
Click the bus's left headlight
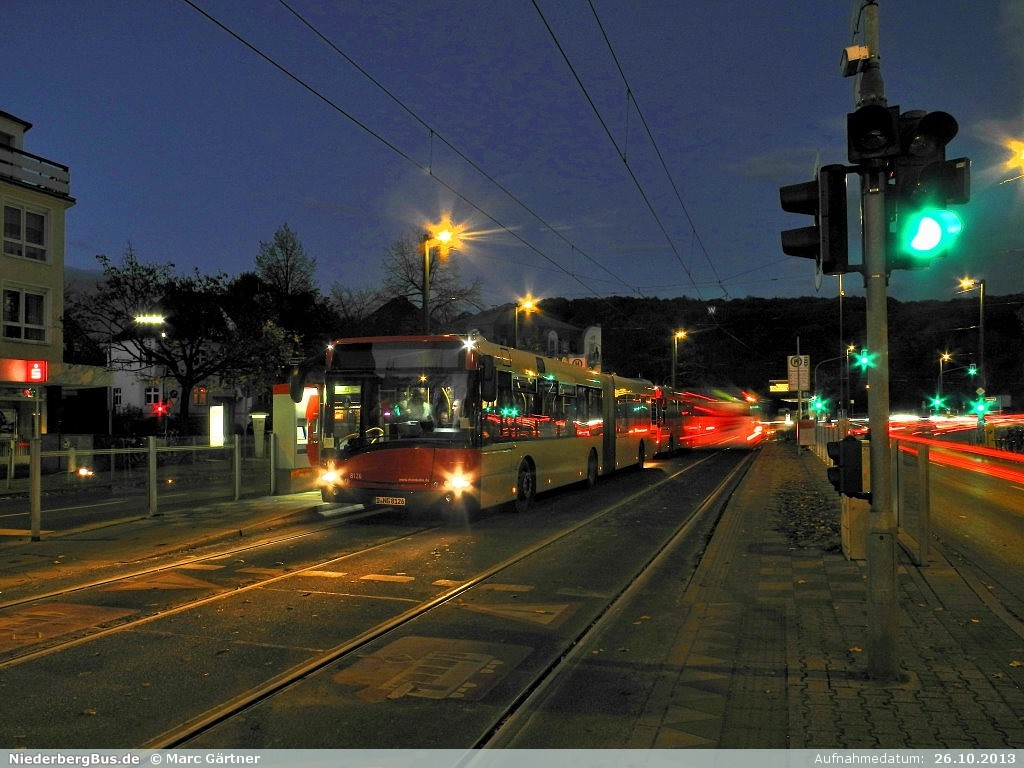coord(330,476)
